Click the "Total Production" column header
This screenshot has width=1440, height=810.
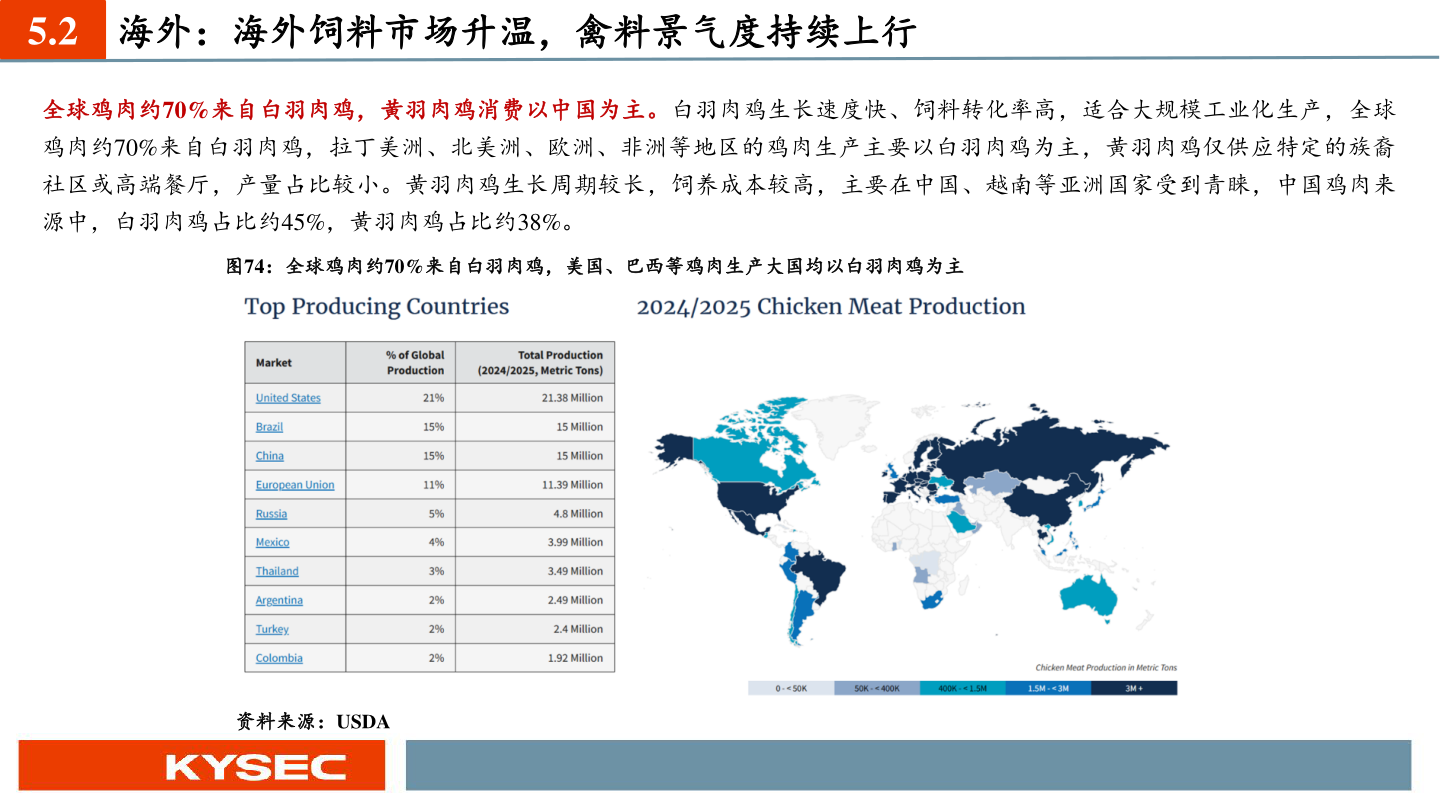click(x=535, y=363)
